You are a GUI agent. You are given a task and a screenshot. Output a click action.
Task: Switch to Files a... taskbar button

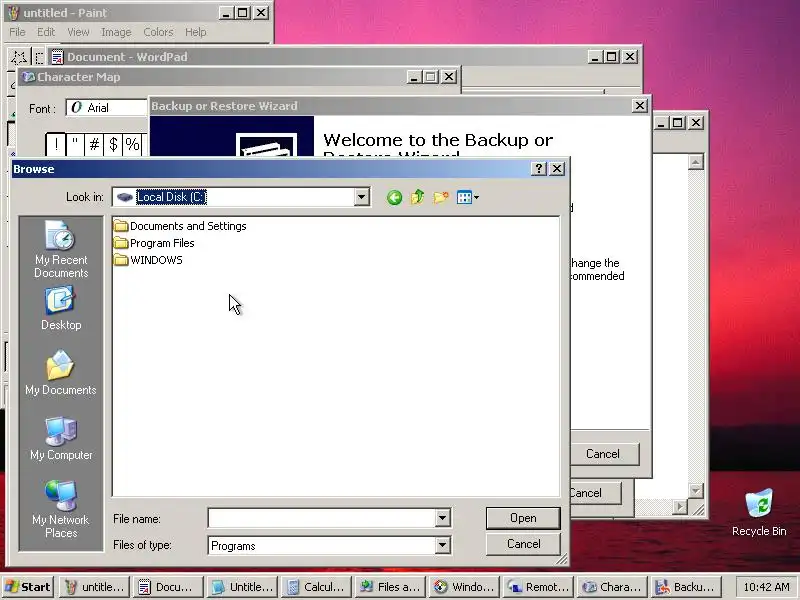(x=391, y=587)
